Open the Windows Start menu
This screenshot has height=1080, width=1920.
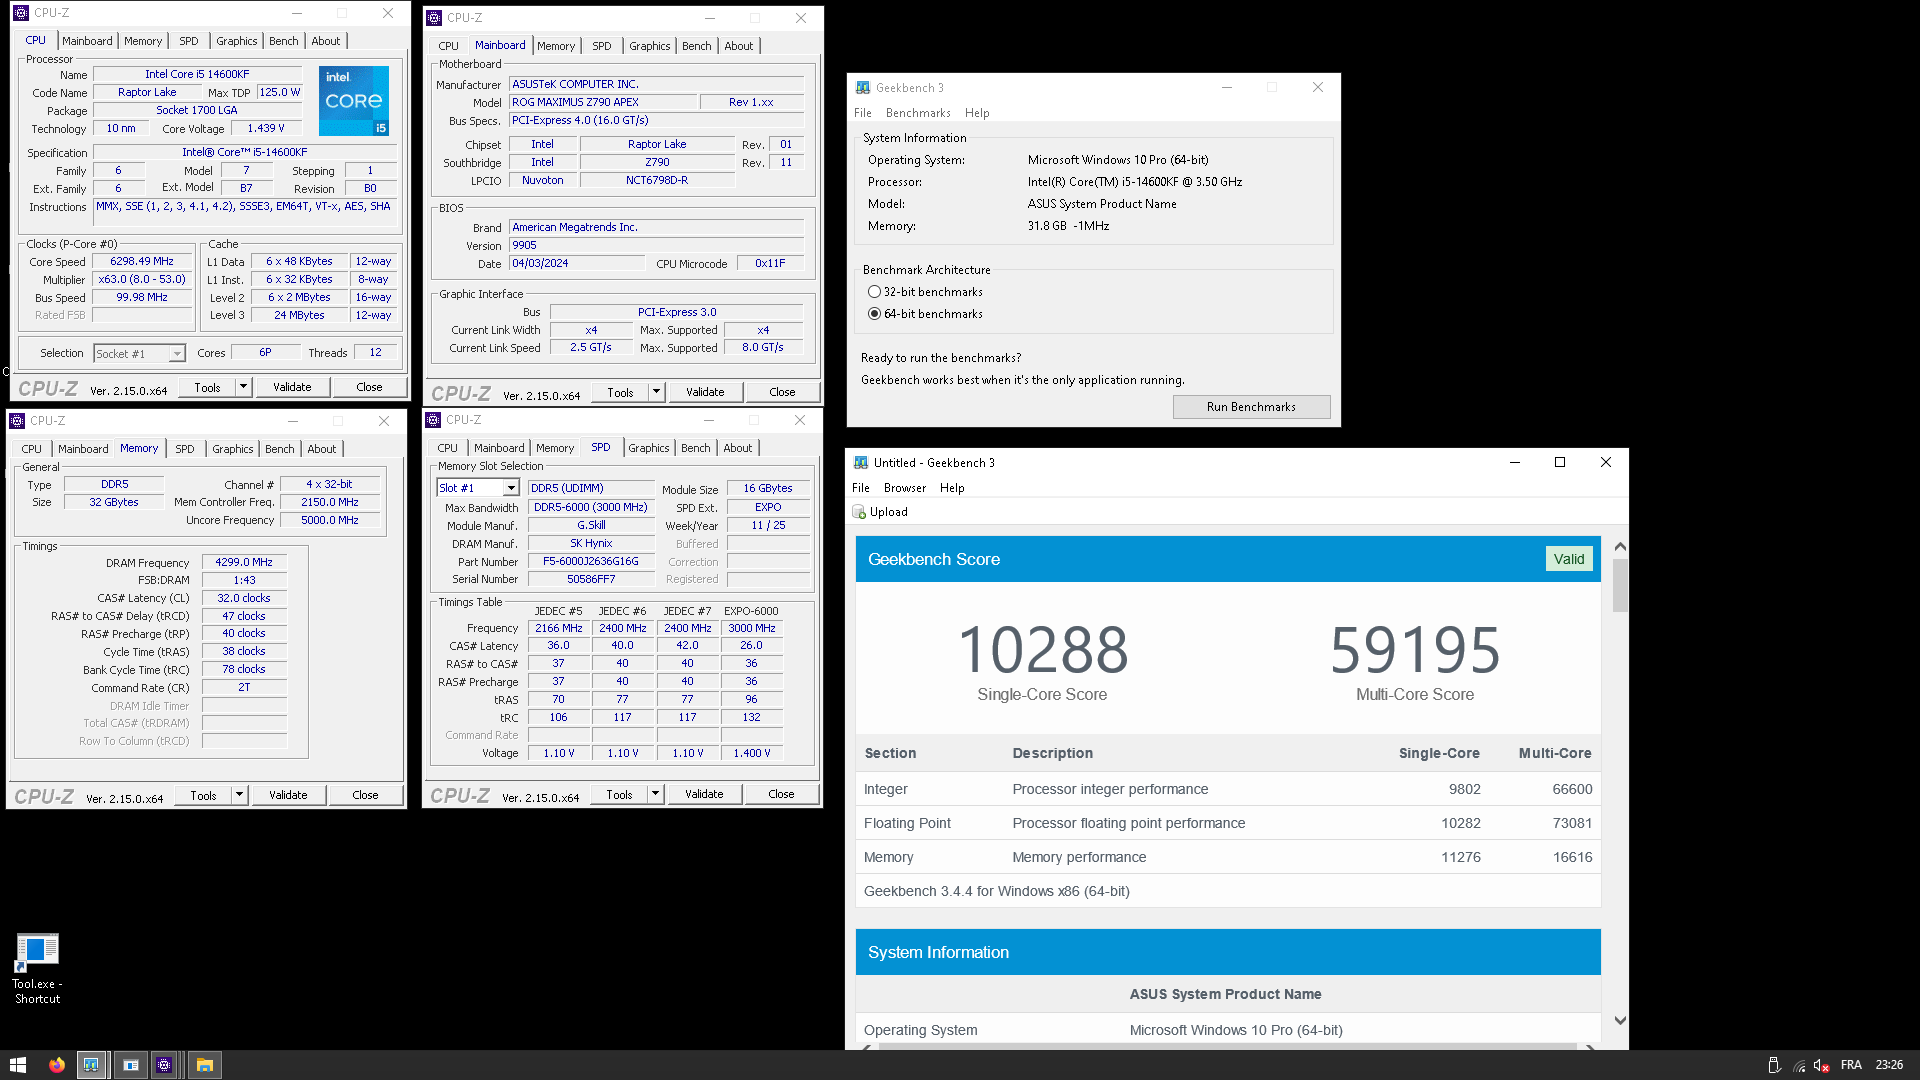tap(18, 1065)
